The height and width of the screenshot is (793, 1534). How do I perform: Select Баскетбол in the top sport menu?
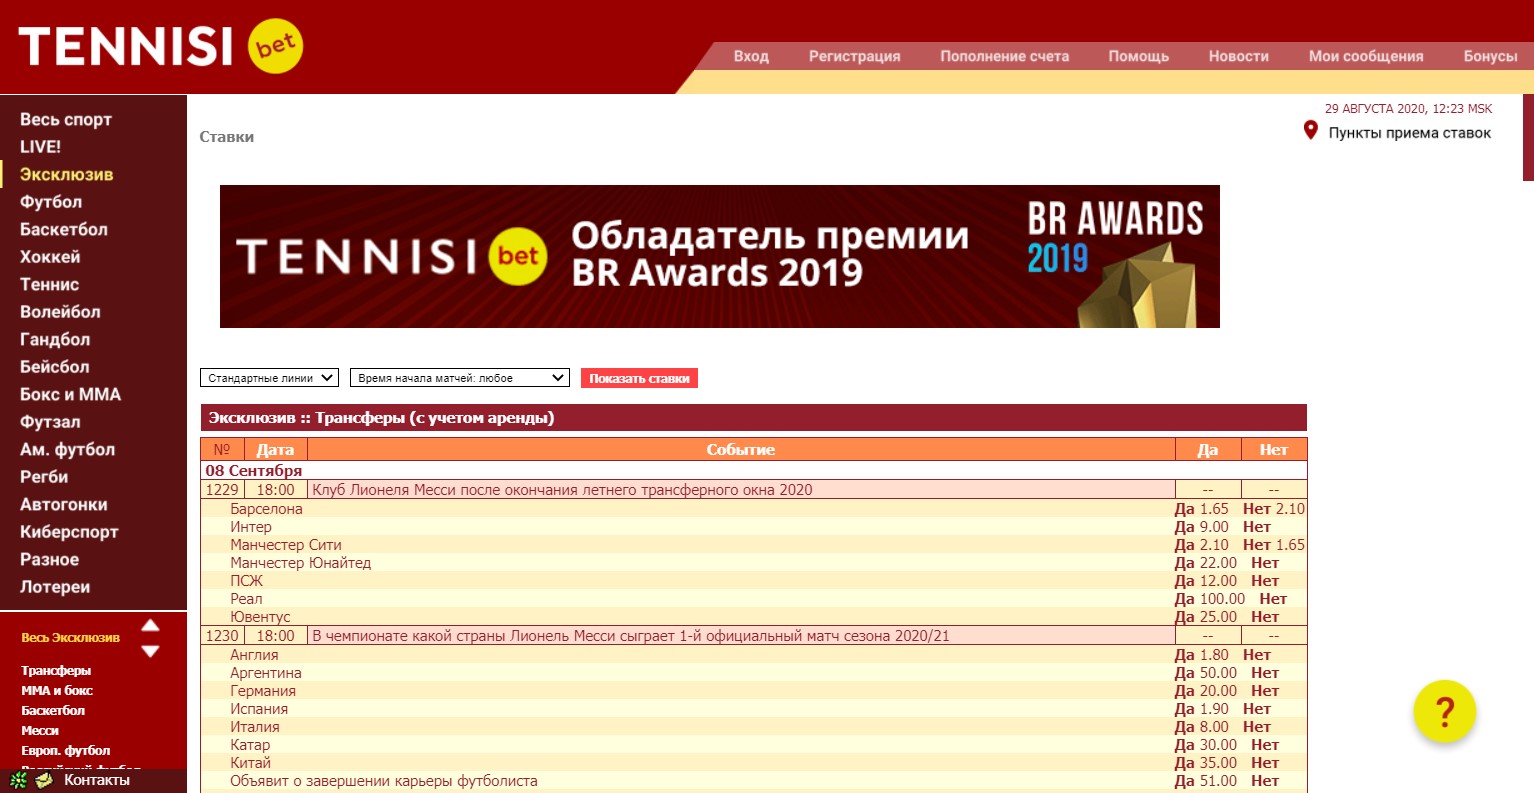(x=64, y=229)
